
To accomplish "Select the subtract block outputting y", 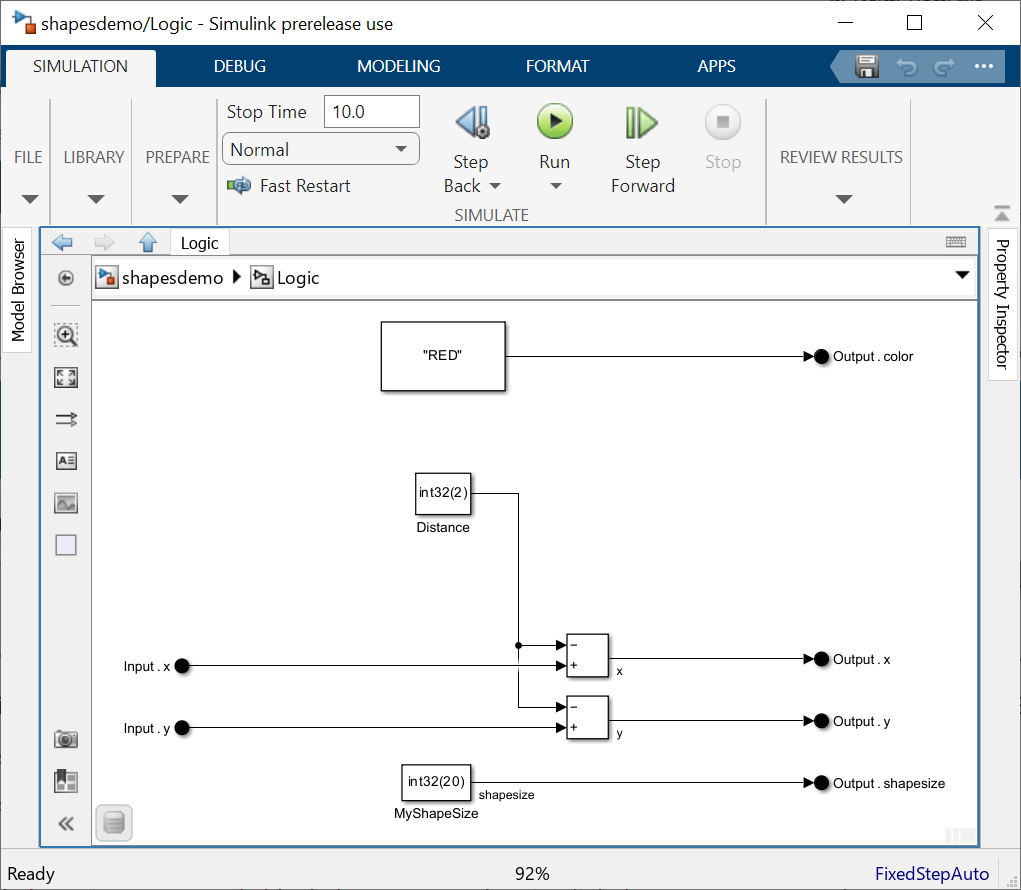I will point(587,717).
